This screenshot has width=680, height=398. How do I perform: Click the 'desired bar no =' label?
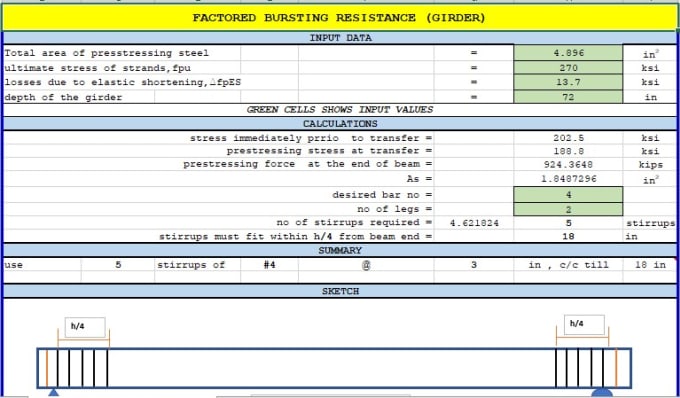pyautogui.click(x=382, y=195)
